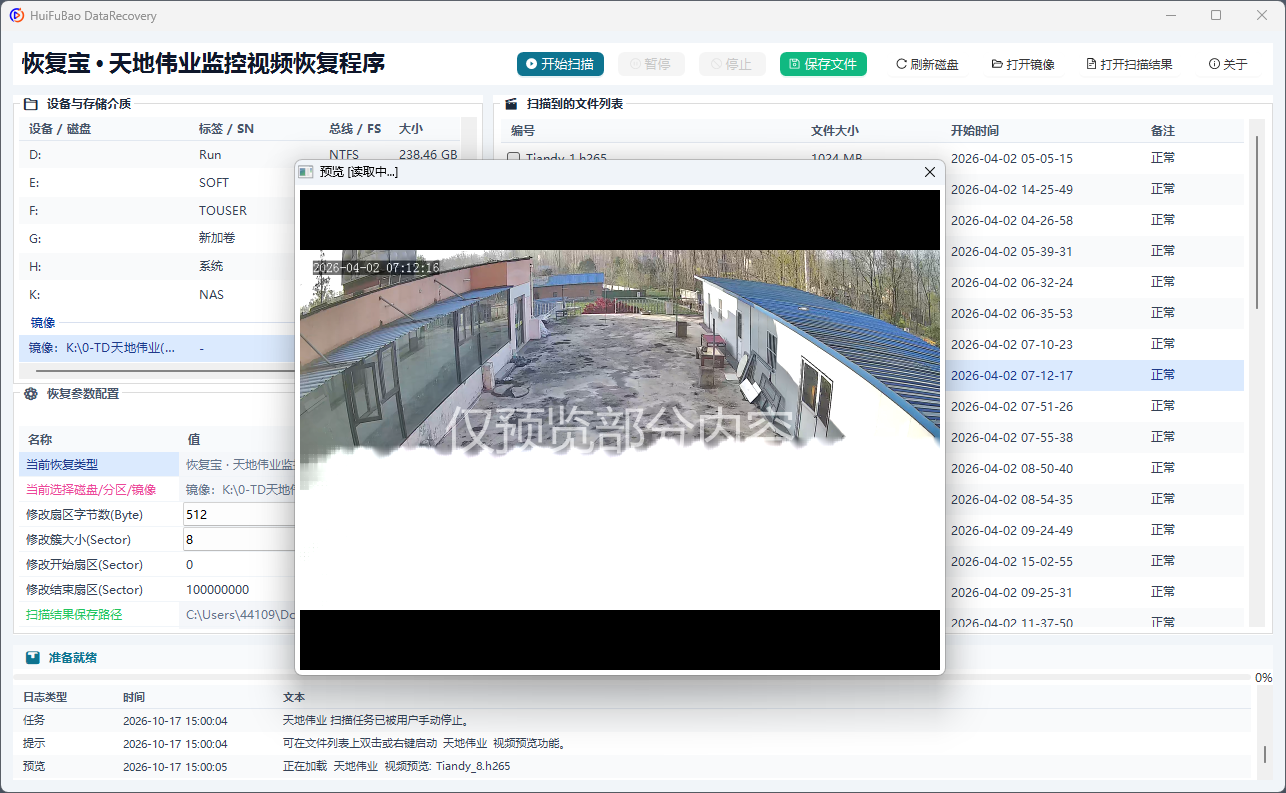Open a disk image with 打开镜像
The height and width of the screenshot is (793, 1286).
click(x=1023, y=64)
